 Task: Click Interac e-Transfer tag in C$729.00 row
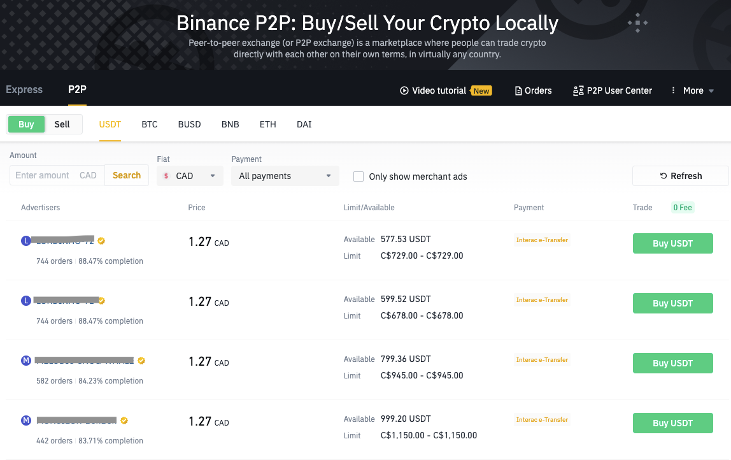coord(542,240)
